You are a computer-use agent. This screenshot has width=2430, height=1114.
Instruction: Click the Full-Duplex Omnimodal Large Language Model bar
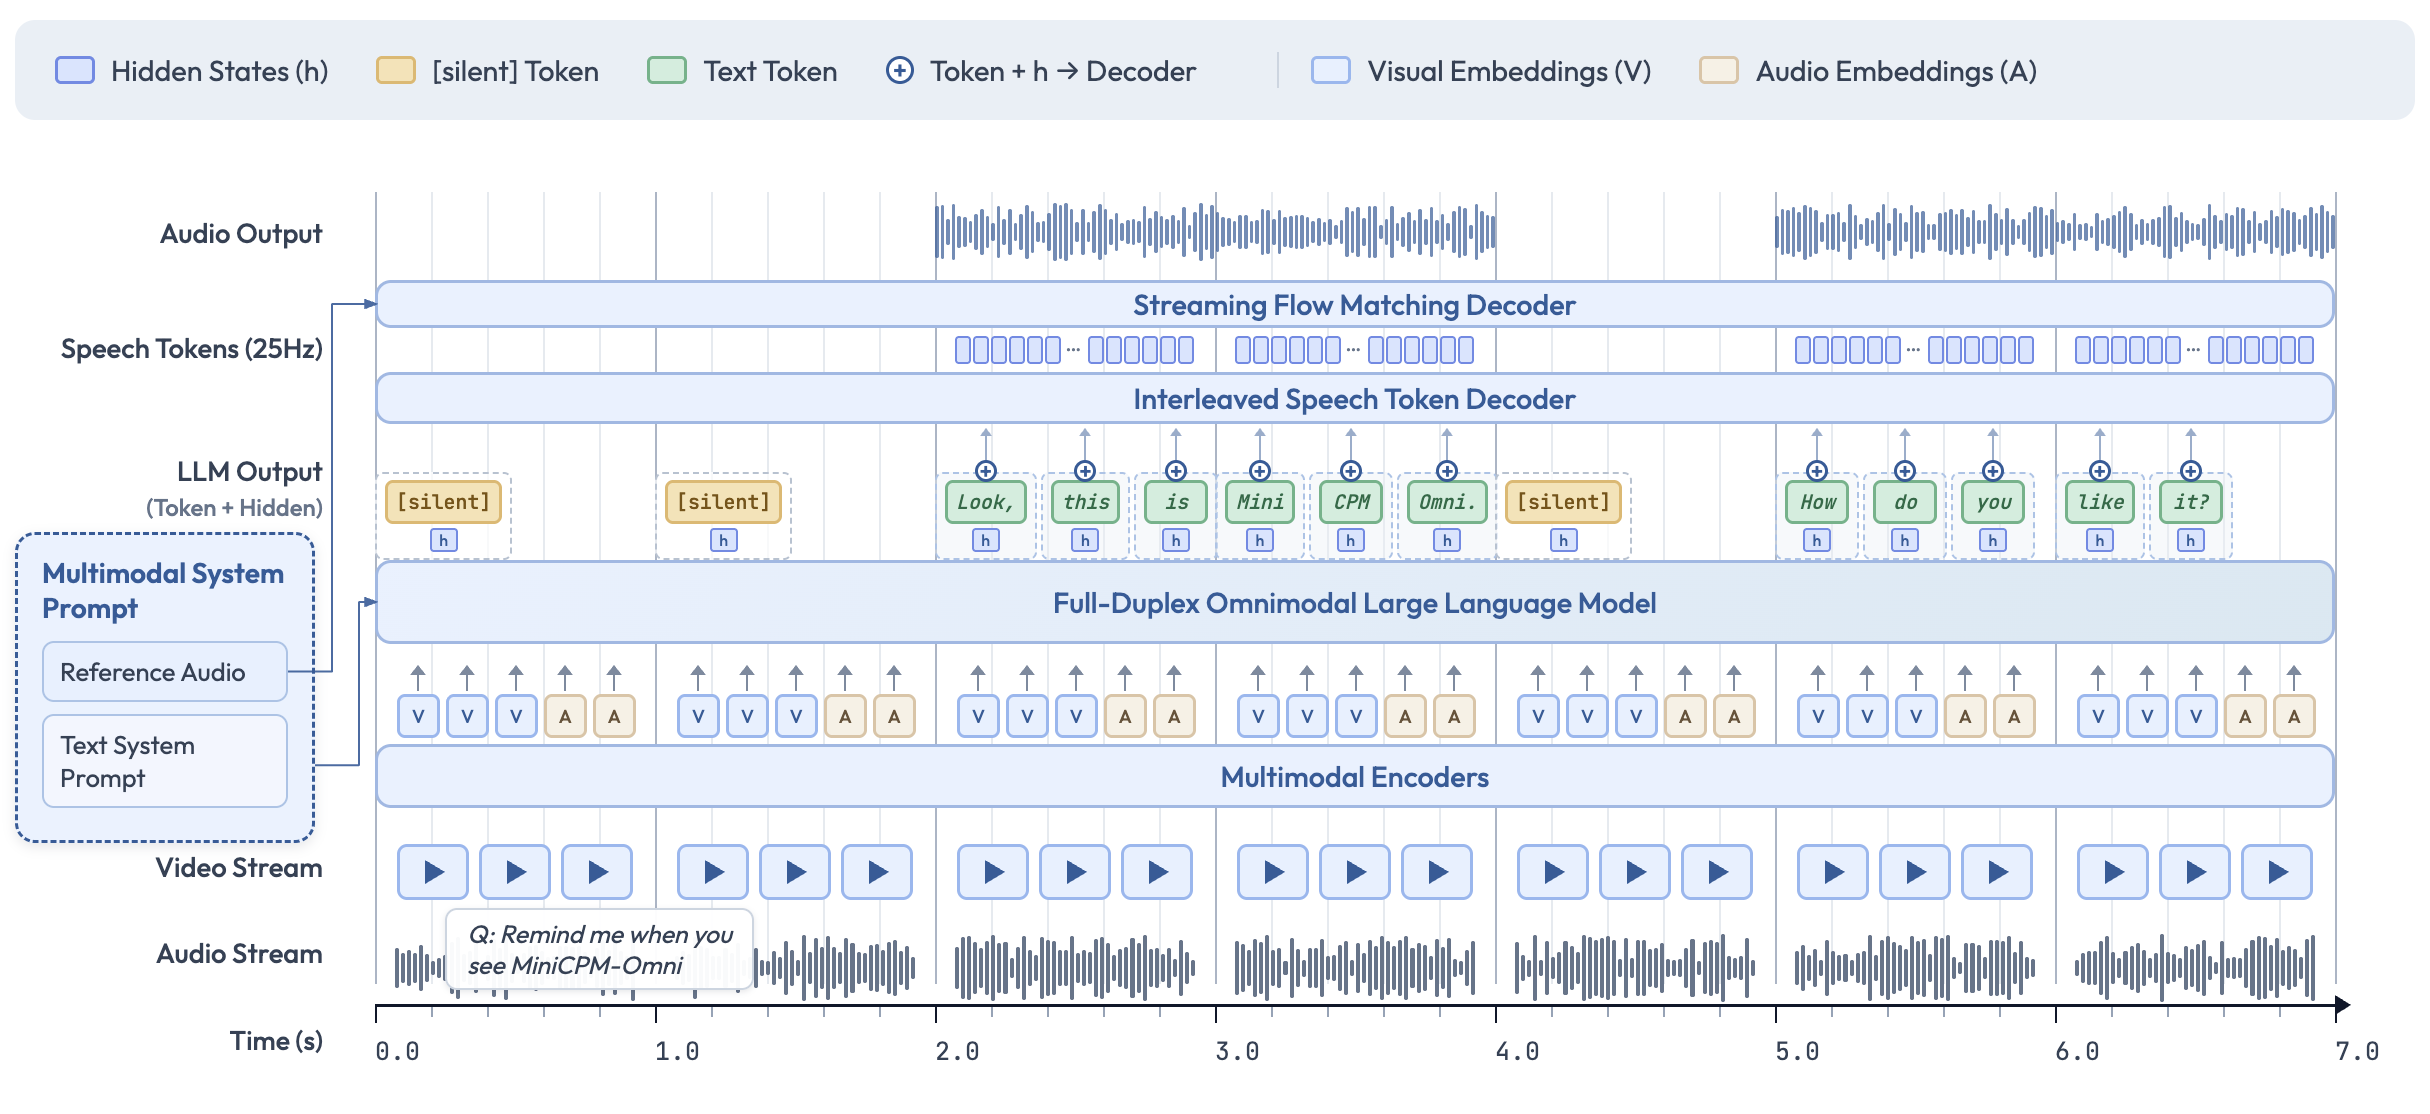pos(1354,602)
